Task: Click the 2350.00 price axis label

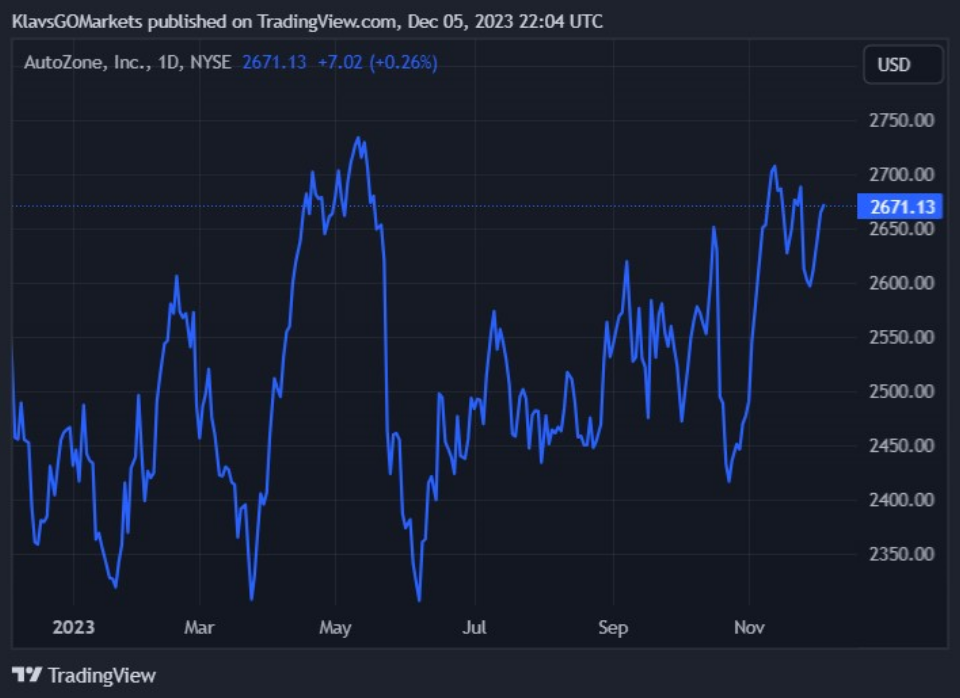Action: [901, 554]
